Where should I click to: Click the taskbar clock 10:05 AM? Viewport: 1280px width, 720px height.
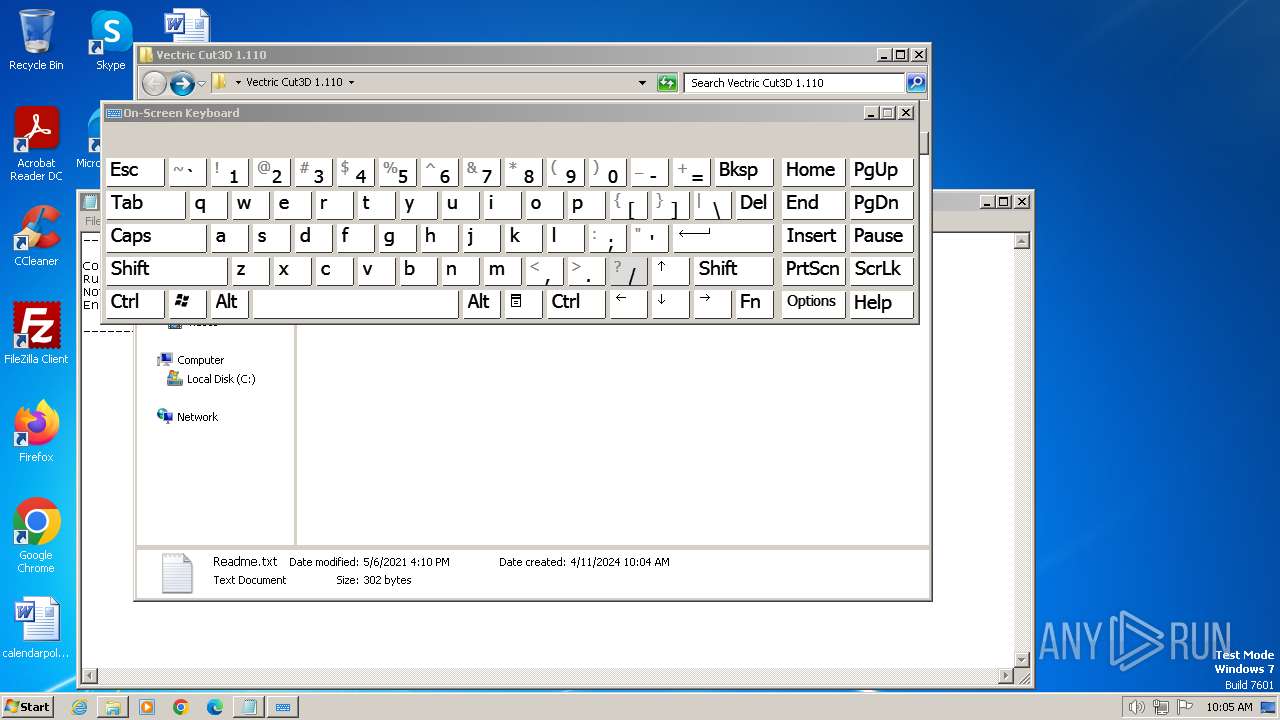tap(1229, 707)
